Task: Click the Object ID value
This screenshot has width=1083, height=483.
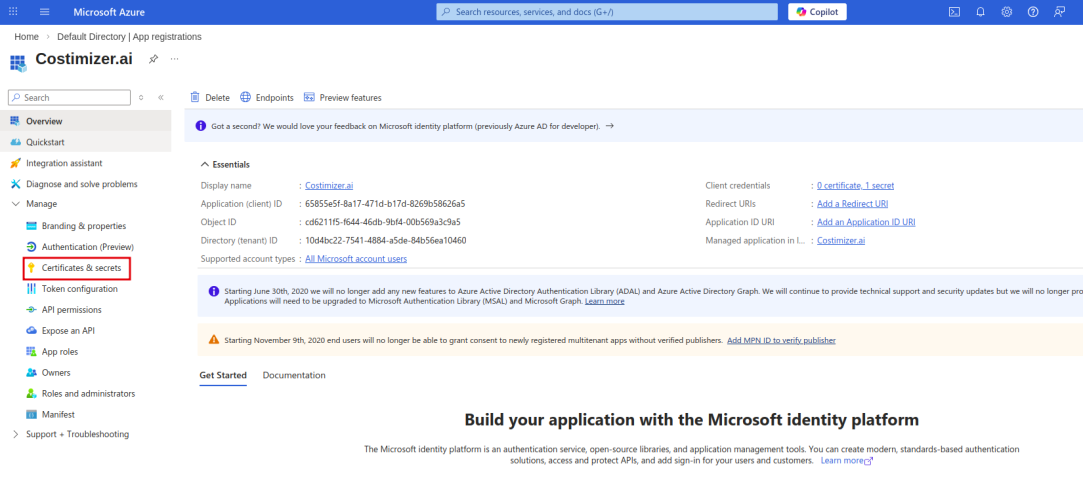Action: pos(383,222)
